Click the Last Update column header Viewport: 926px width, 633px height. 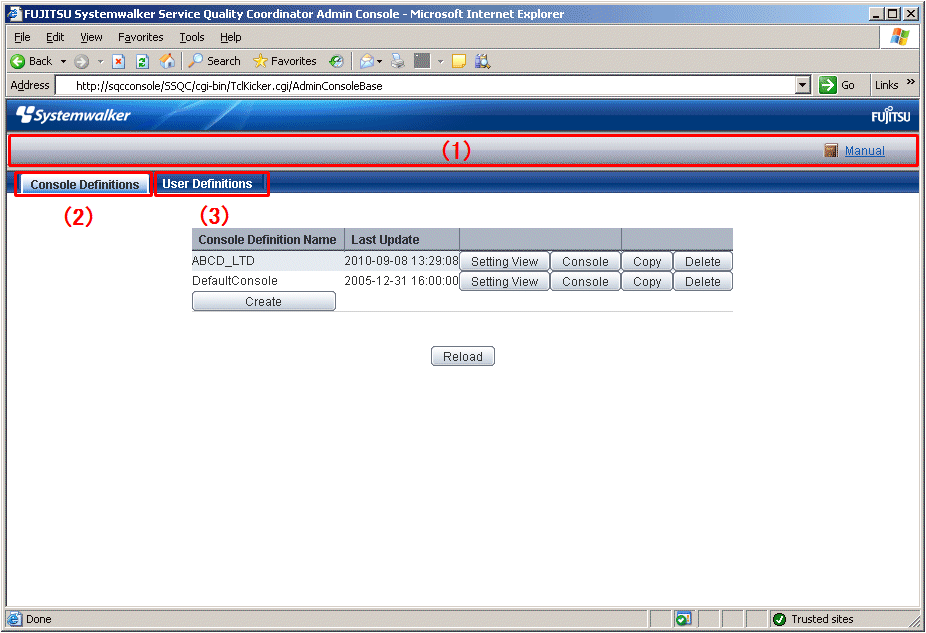tap(402, 240)
